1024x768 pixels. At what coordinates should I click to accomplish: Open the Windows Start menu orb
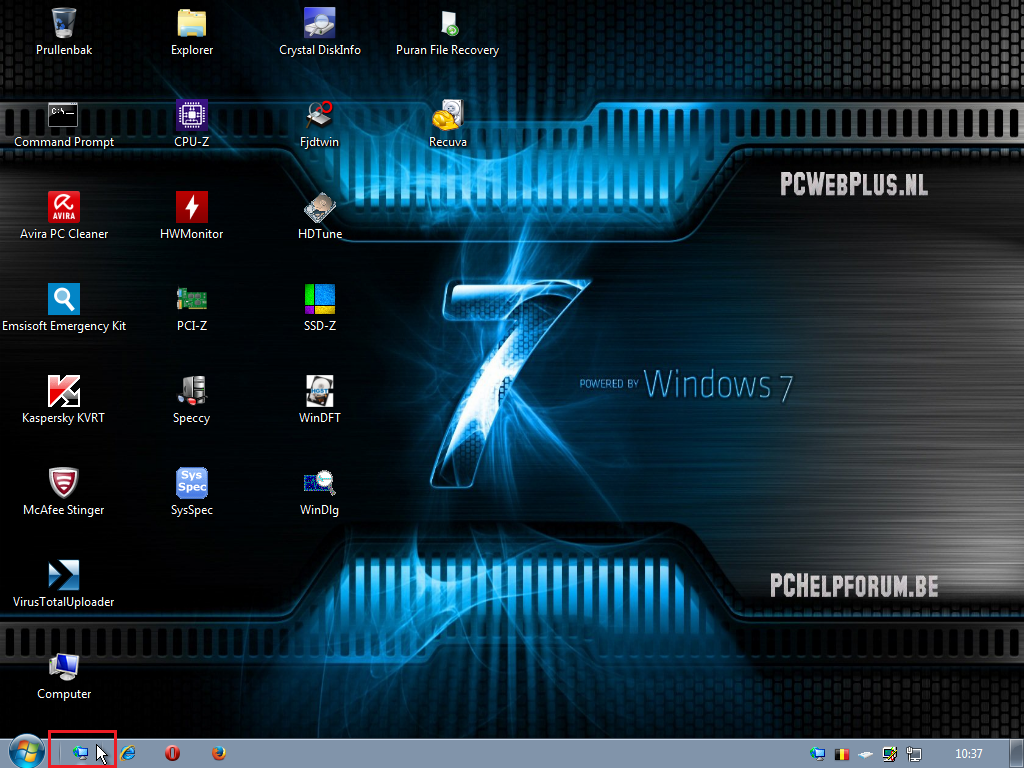[x=26, y=752]
